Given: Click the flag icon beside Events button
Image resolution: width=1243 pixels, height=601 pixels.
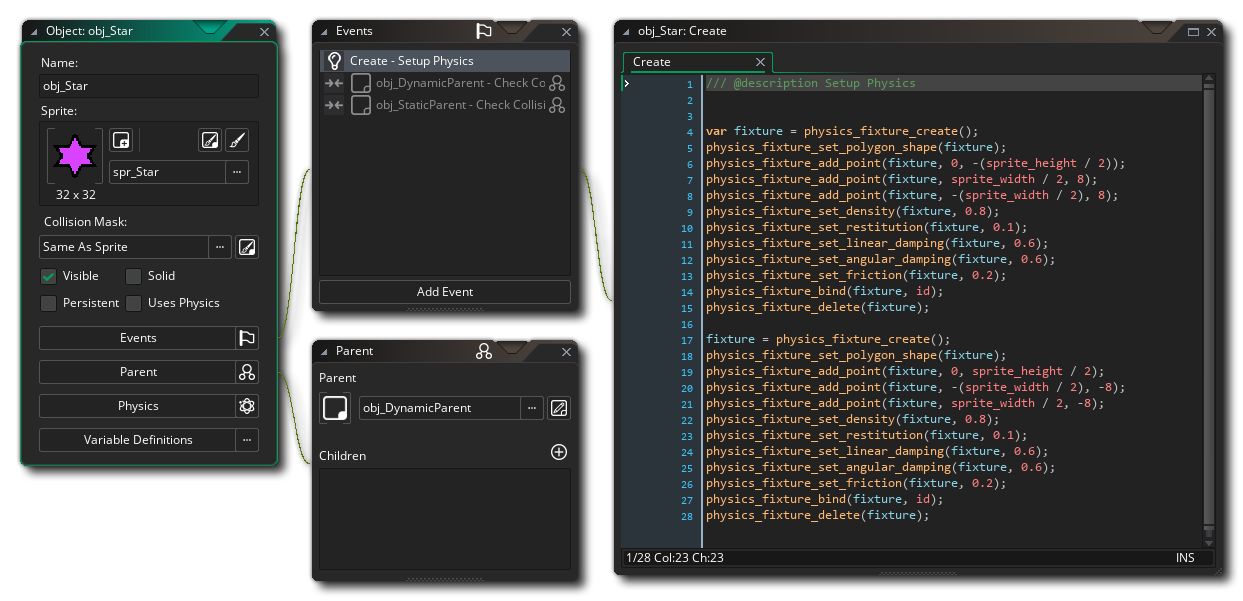Looking at the screenshot, I should (247, 338).
